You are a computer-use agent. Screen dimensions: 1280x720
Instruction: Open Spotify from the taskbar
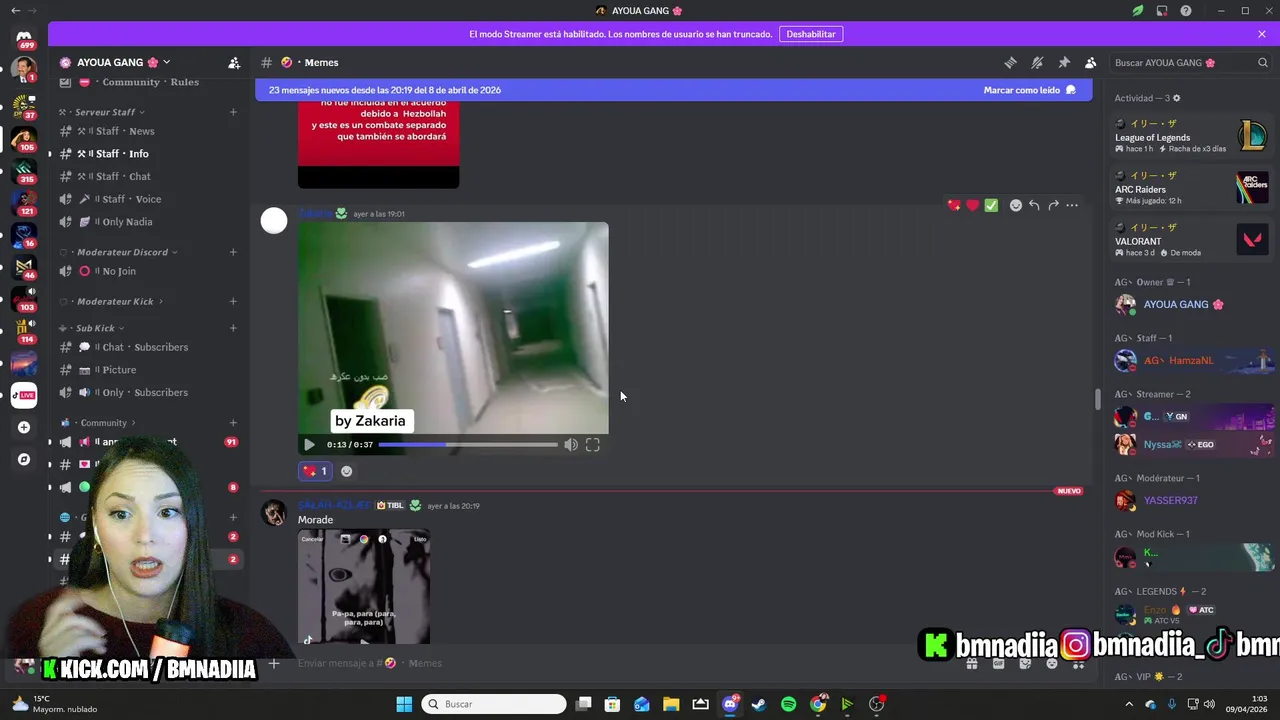tap(788, 704)
